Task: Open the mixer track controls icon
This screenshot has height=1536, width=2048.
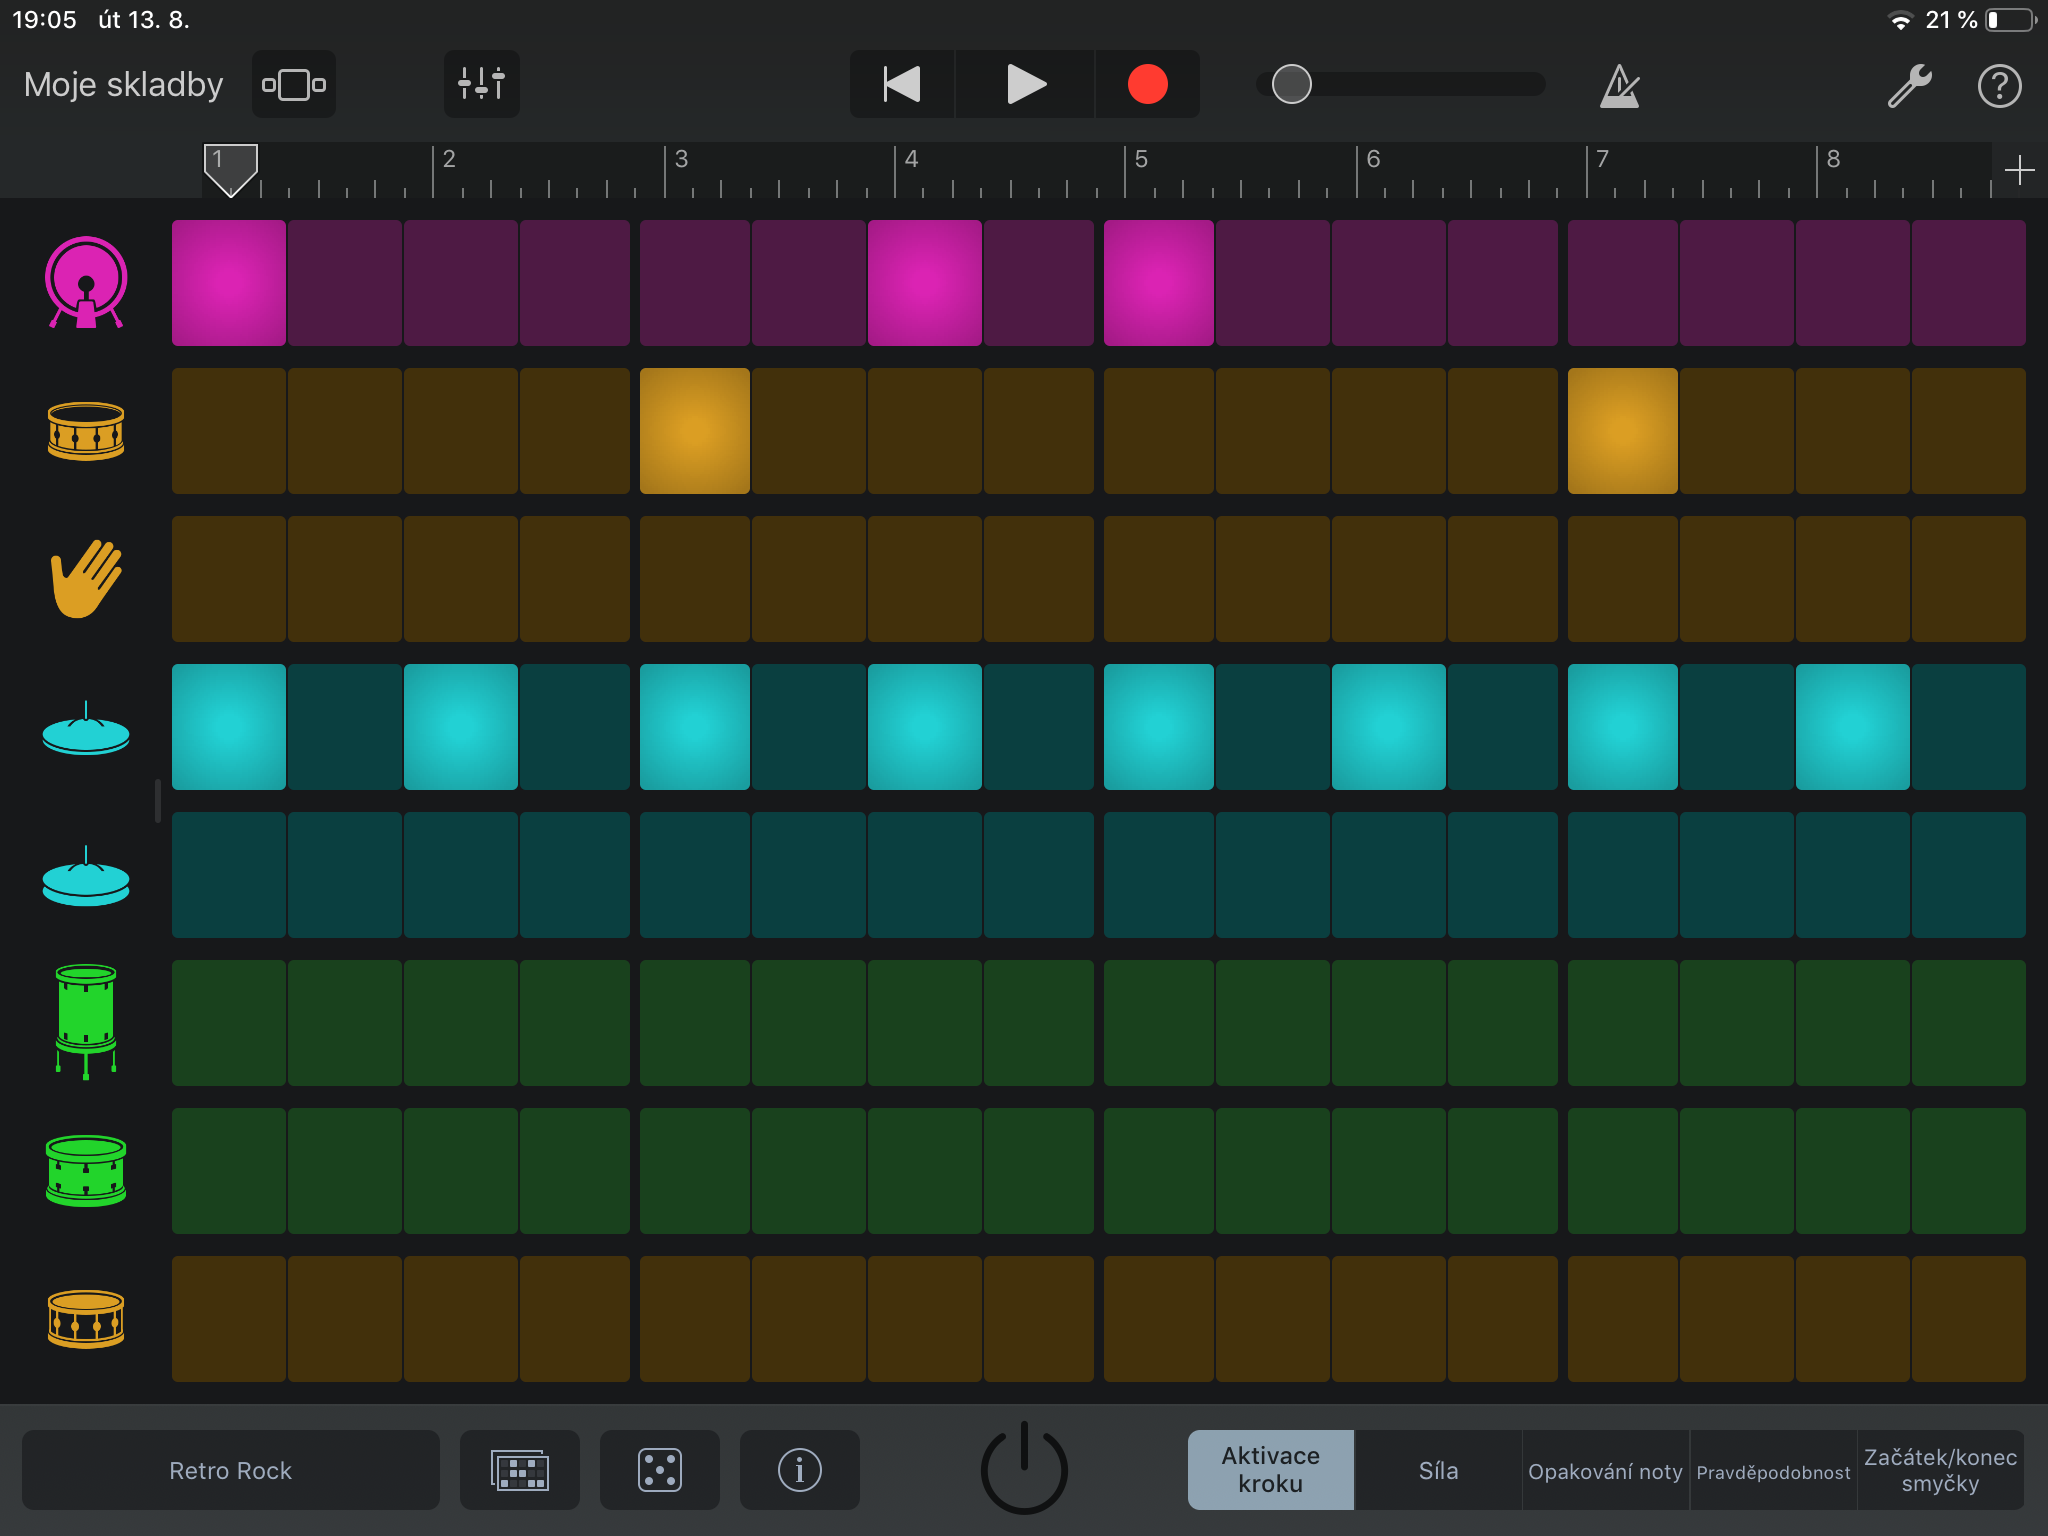Action: [481, 84]
